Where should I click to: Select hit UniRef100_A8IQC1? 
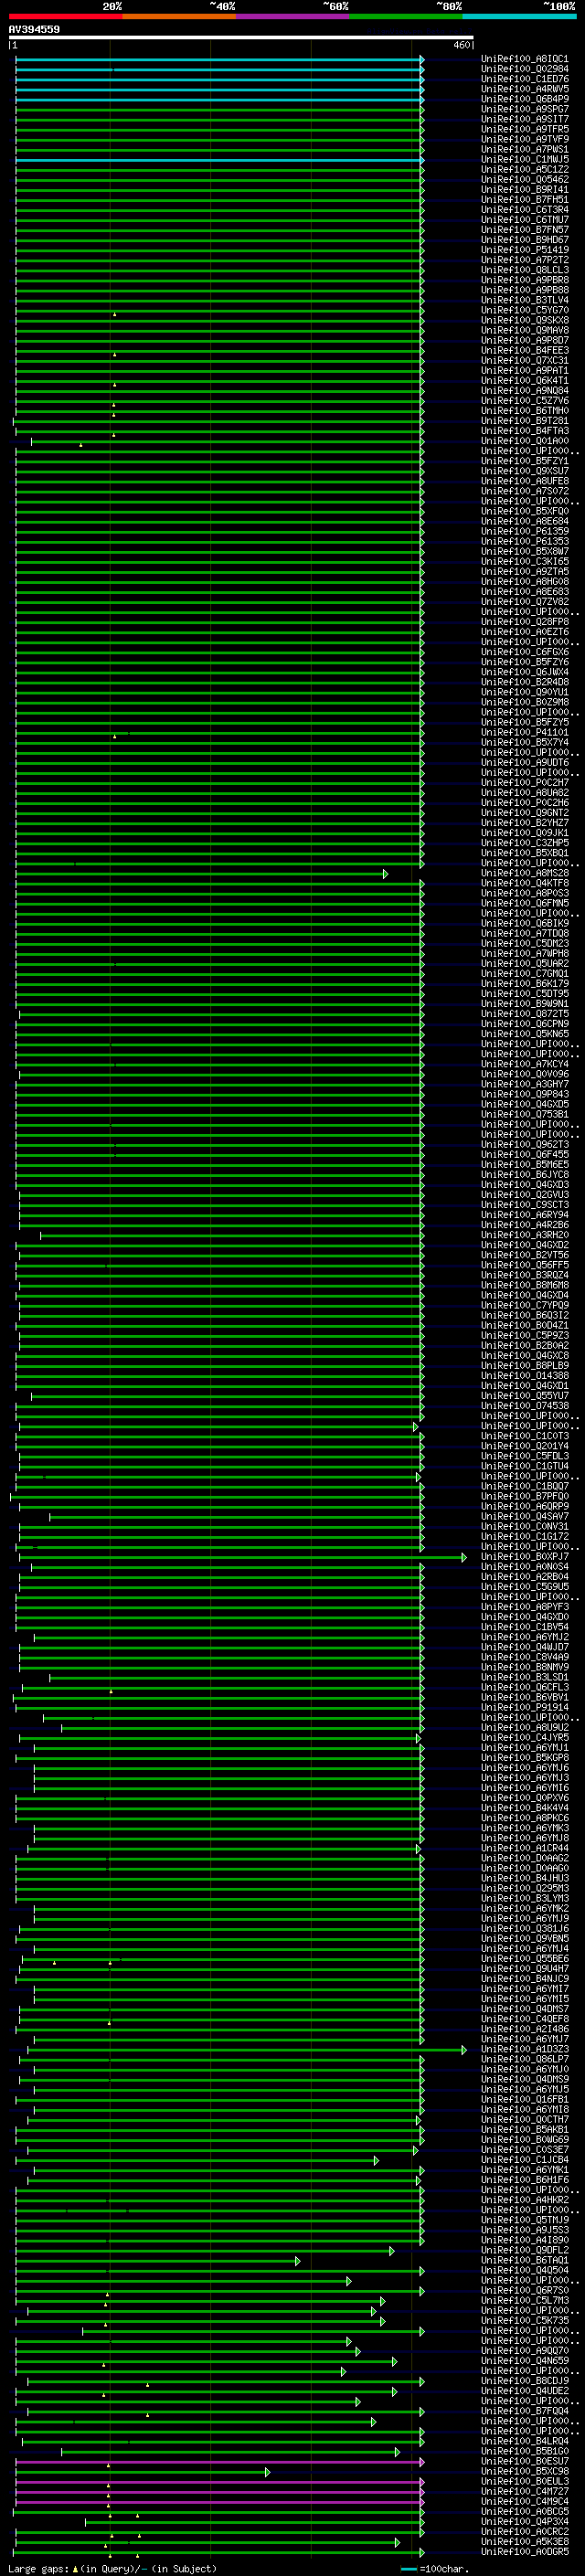525,59
